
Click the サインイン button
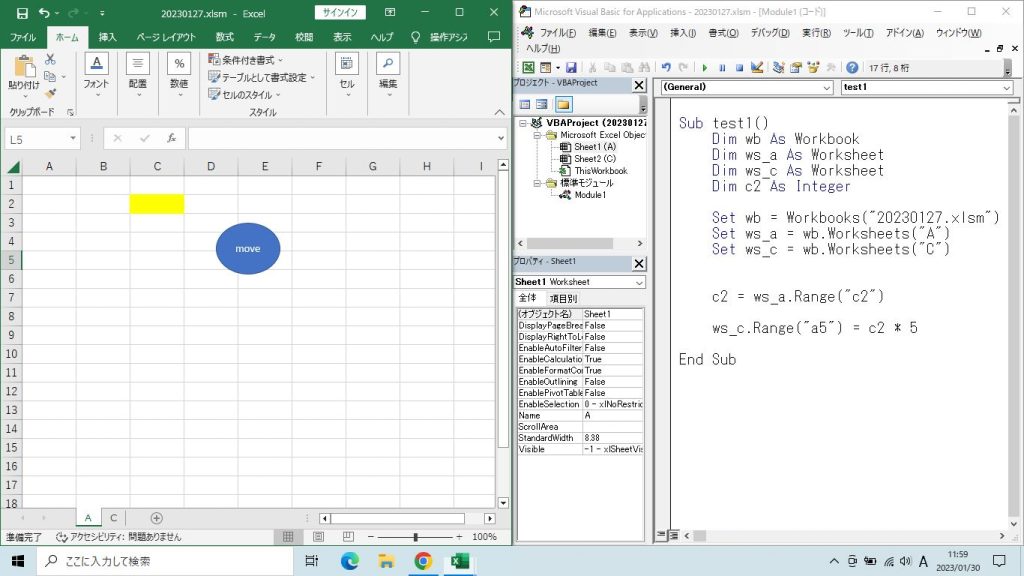[338, 13]
